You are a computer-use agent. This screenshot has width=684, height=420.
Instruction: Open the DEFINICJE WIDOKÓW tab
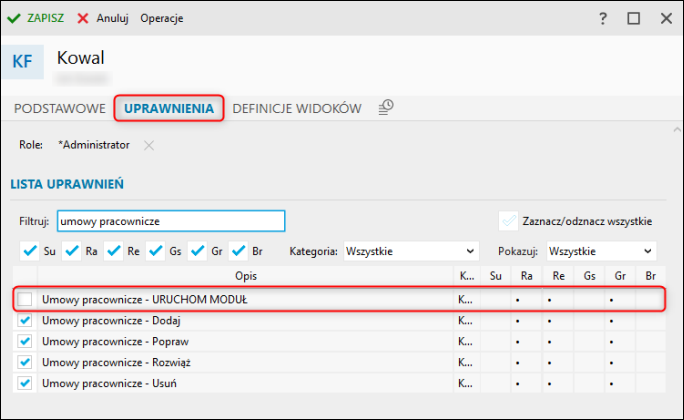(297, 108)
